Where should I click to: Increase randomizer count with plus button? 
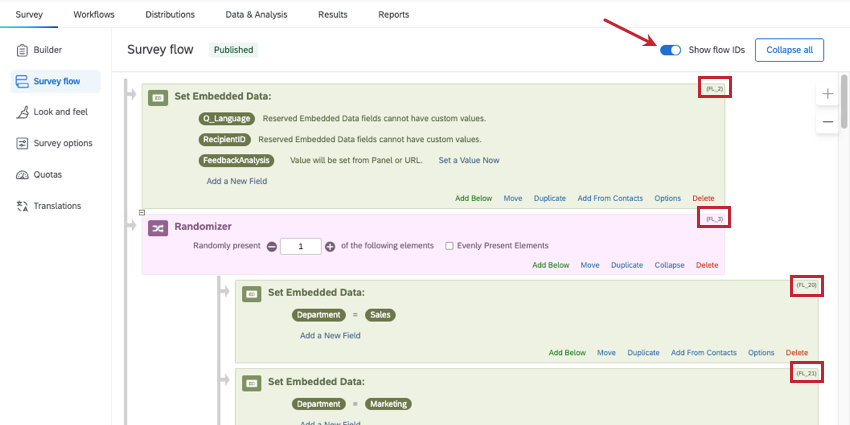330,247
